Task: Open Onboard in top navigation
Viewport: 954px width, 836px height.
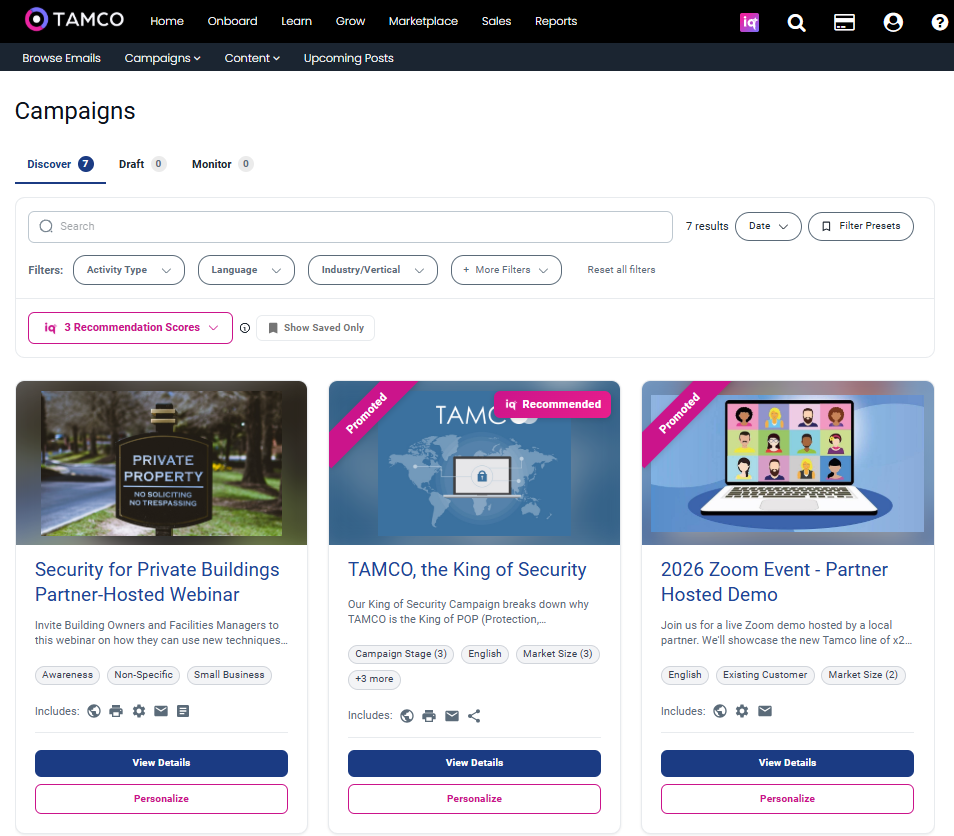Action: (x=232, y=21)
